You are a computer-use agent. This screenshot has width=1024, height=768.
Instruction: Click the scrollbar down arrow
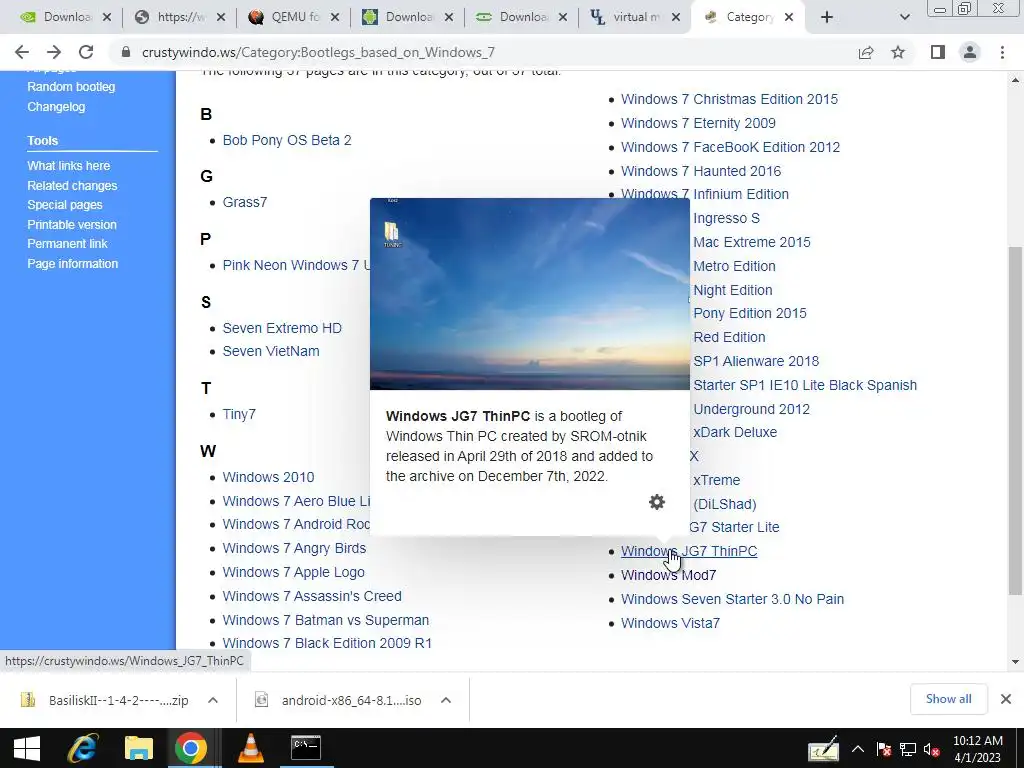(1016, 662)
